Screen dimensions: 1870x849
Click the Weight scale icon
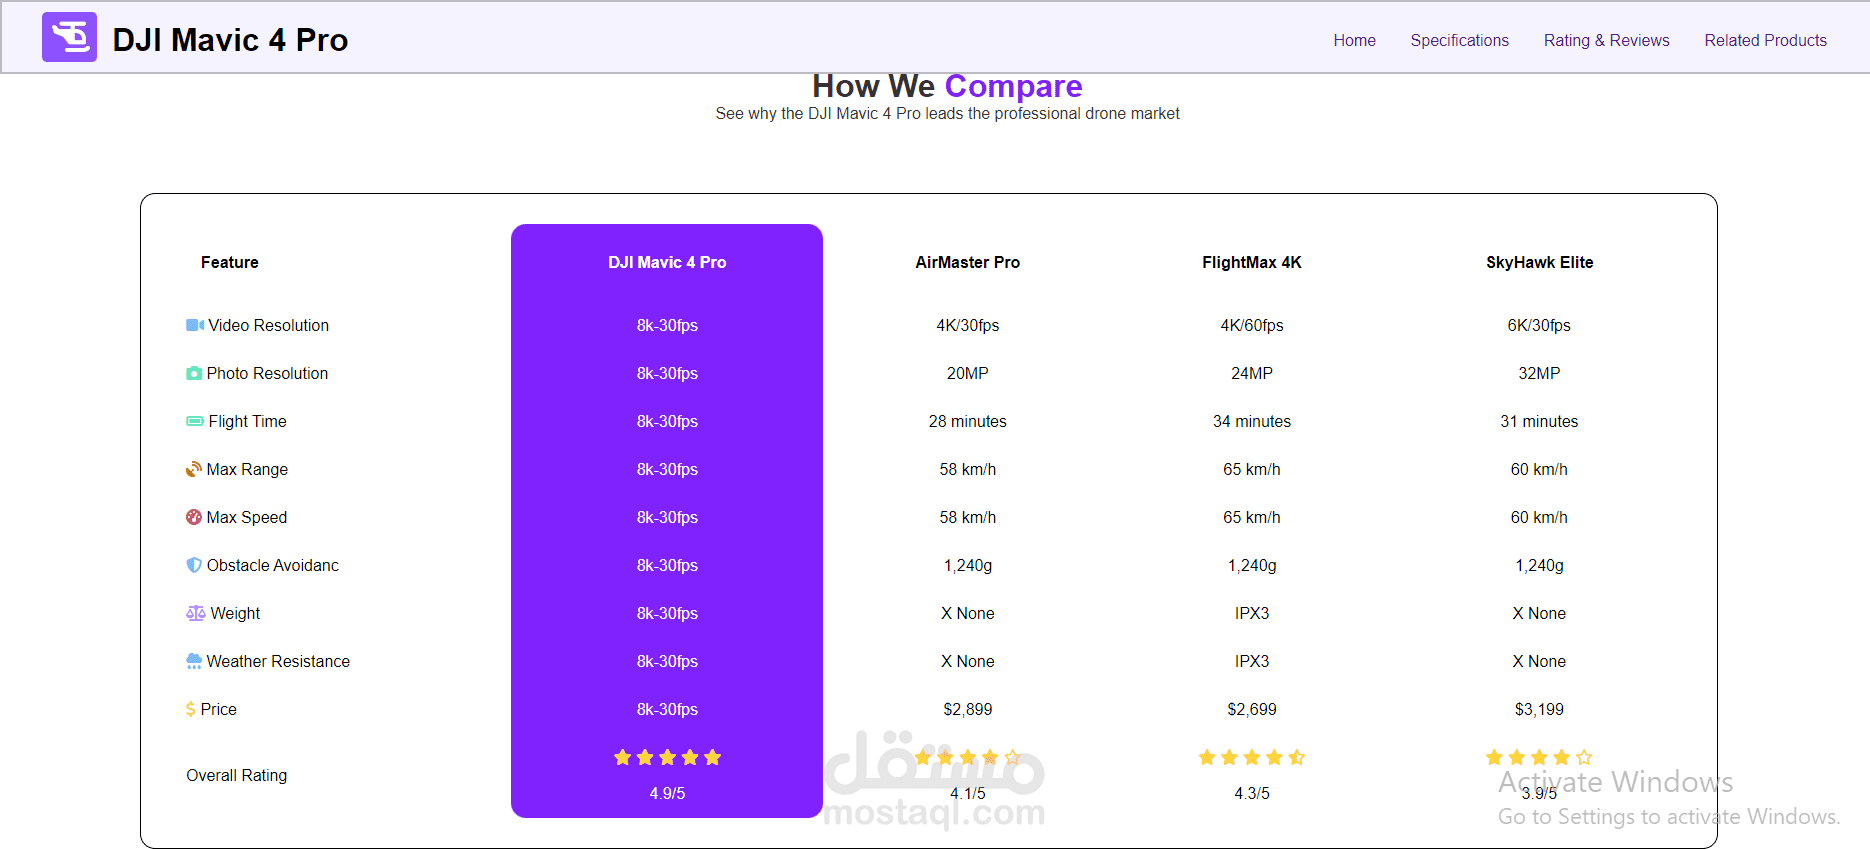coord(196,613)
